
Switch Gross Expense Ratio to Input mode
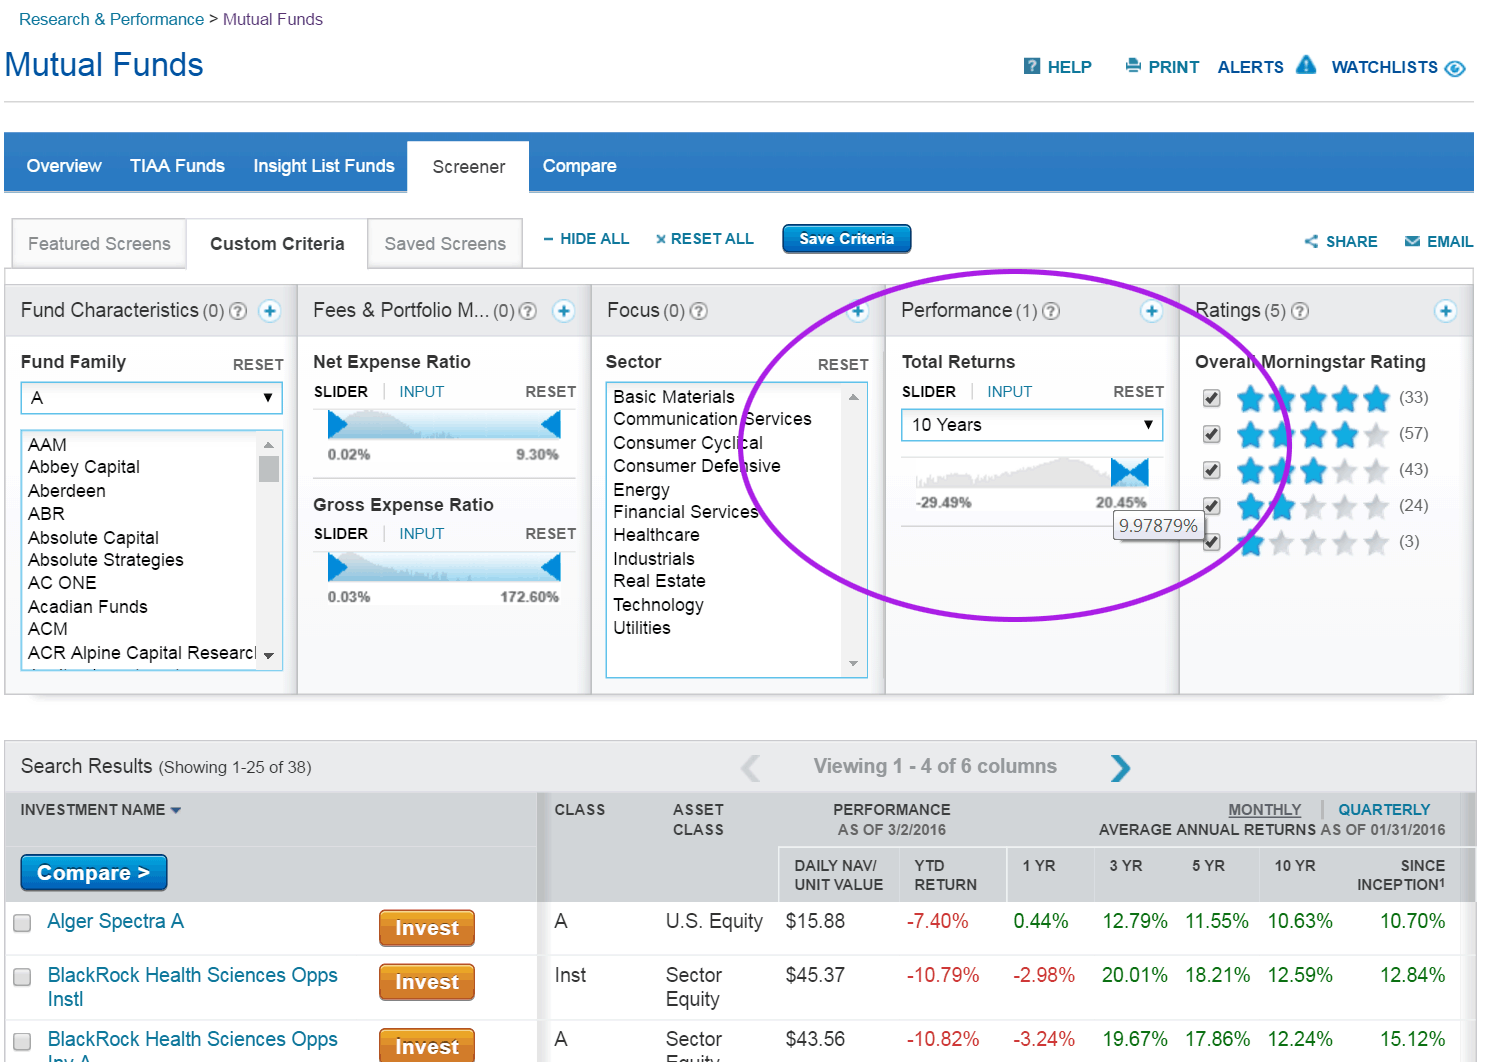tap(421, 534)
